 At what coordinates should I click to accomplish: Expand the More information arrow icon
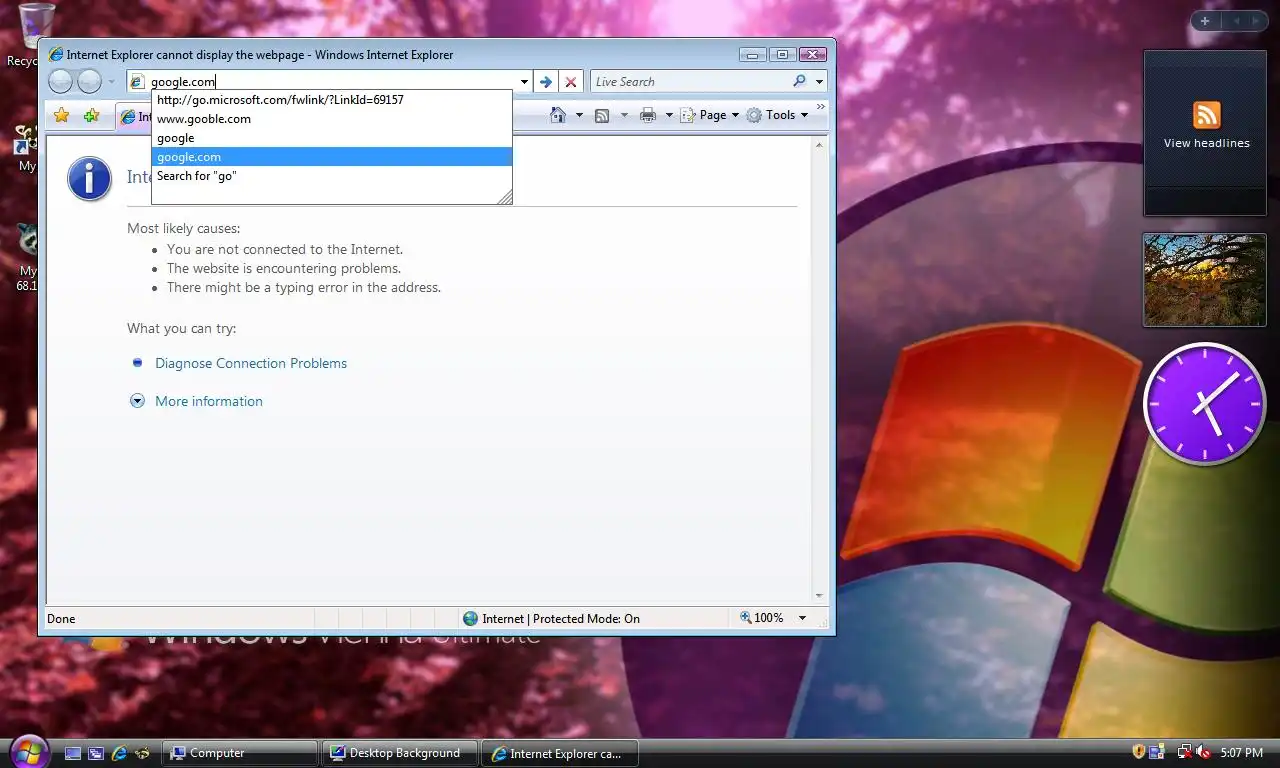(137, 401)
